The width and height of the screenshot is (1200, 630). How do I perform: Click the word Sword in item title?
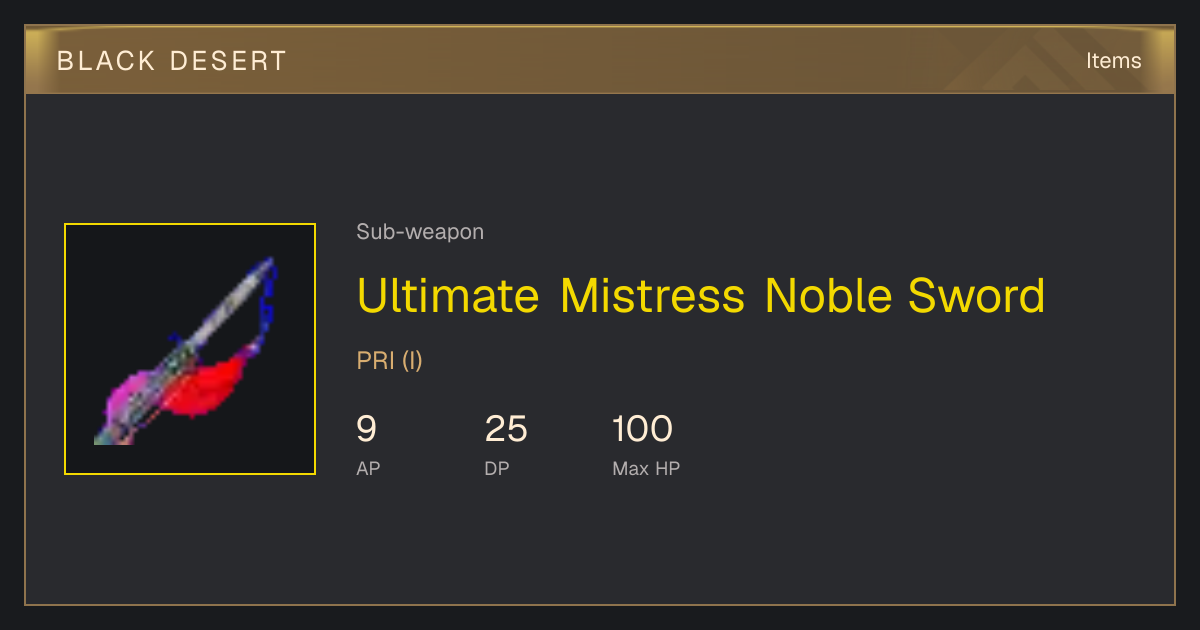tap(976, 296)
